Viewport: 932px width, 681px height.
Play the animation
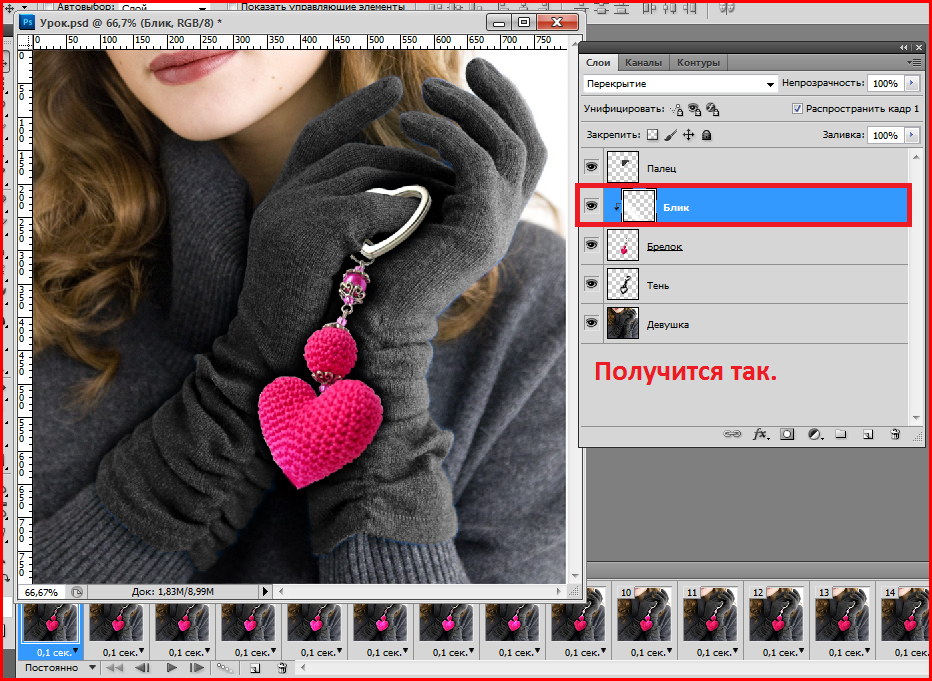click(x=172, y=668)
